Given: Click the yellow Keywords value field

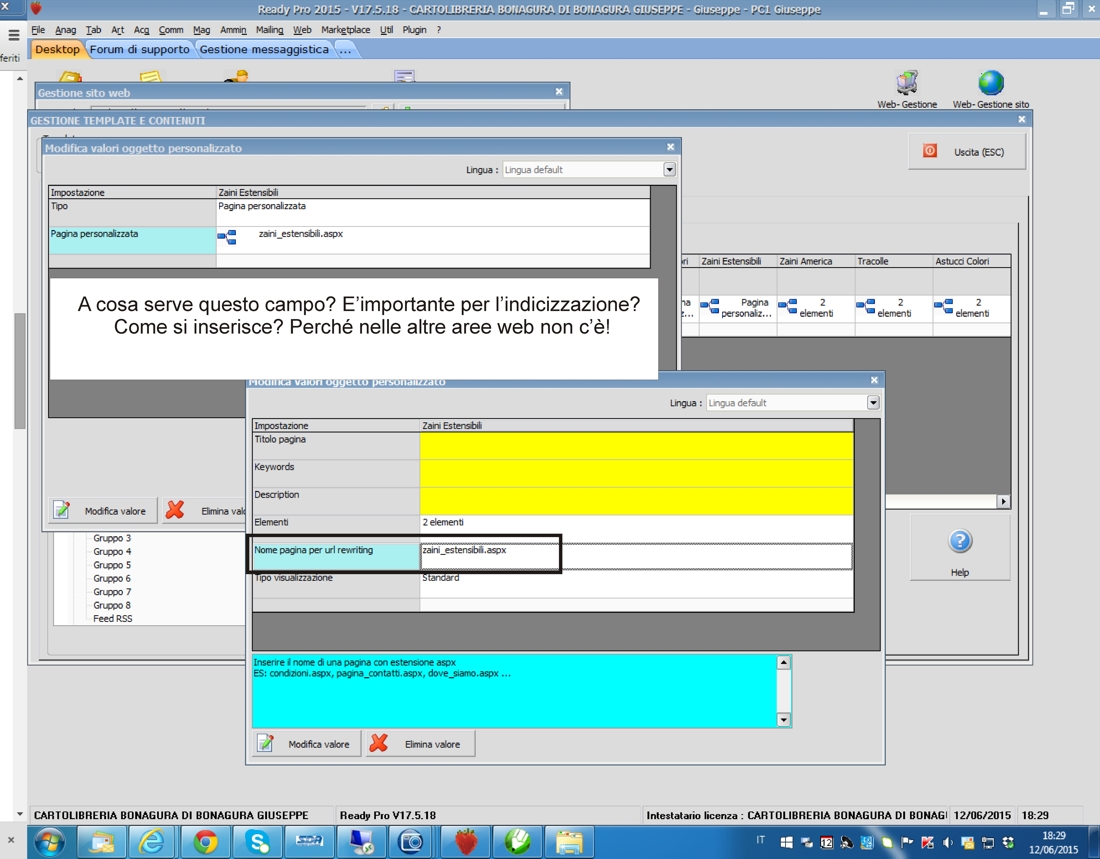Looking at the screenshot, I should tap(636, 474).
